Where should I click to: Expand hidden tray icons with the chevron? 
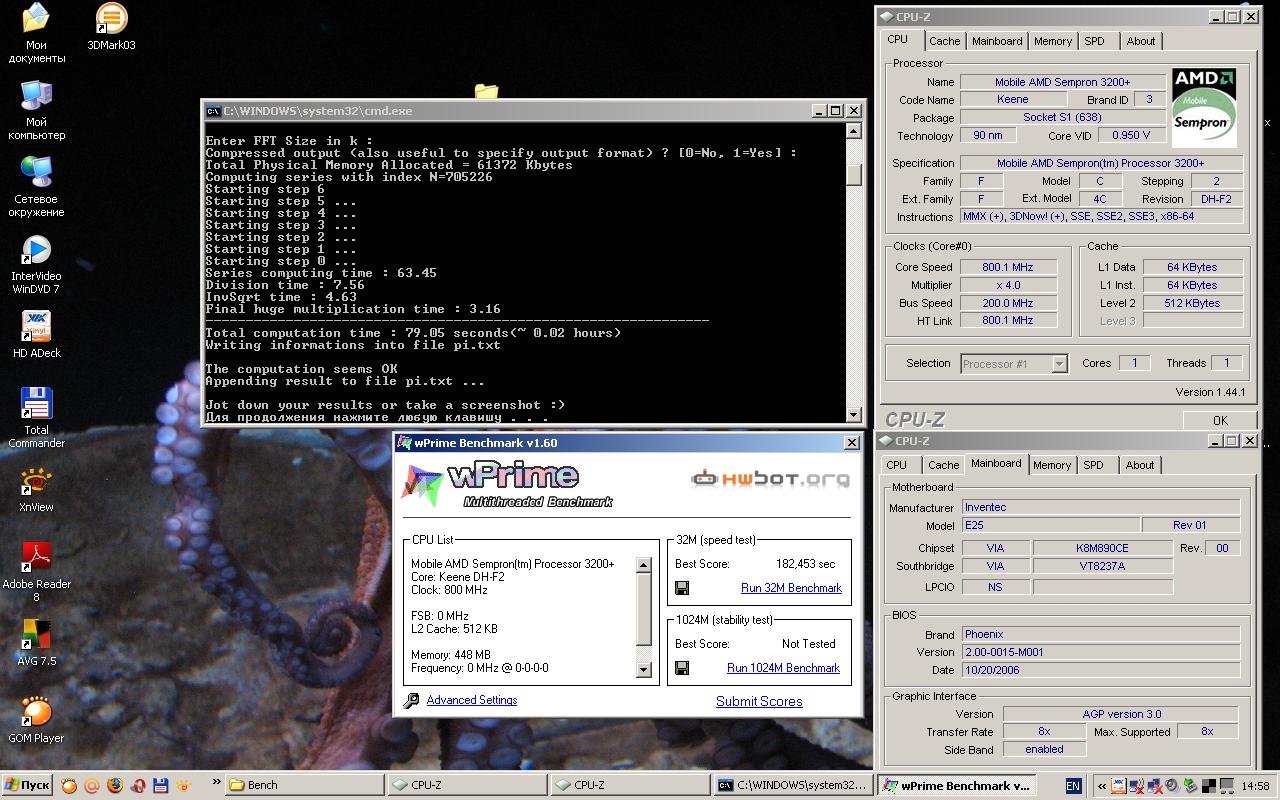pyautogui.click(x=1102, y=786)
